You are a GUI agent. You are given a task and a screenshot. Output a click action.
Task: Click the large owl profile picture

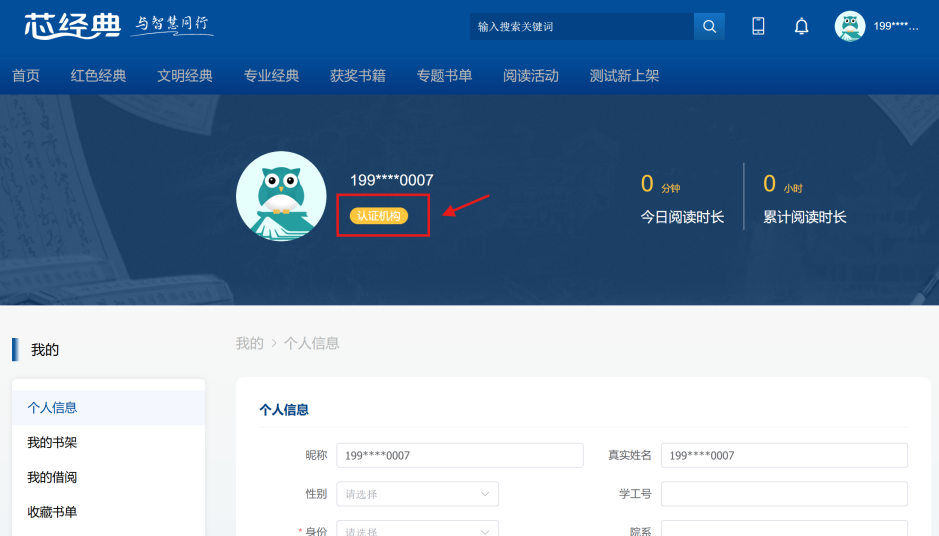pos(281,196)
